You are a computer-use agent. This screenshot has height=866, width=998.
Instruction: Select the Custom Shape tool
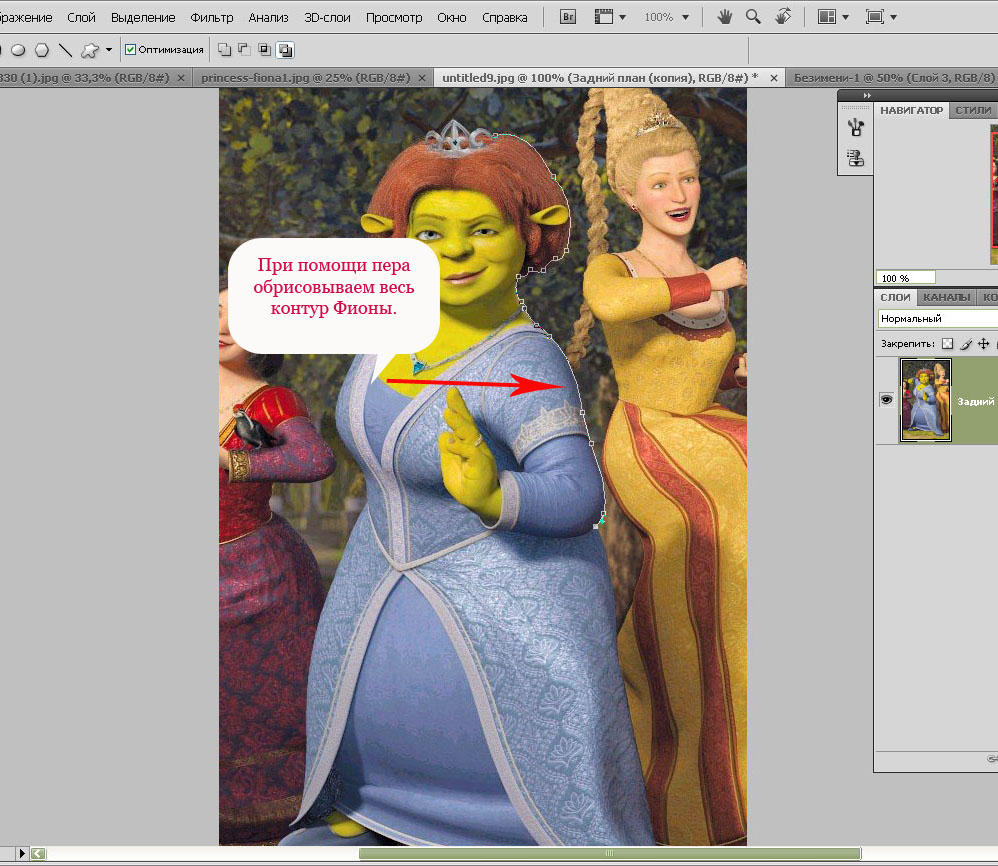pyautogui.click(x=90, y=50)
